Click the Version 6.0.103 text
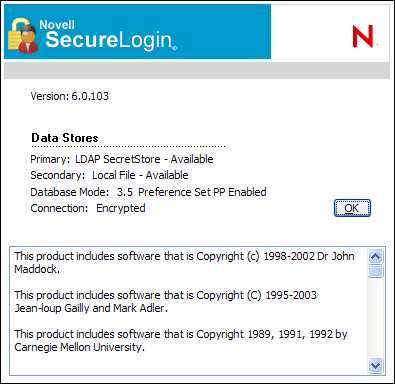The image size is (395, 384). [70, 96]
